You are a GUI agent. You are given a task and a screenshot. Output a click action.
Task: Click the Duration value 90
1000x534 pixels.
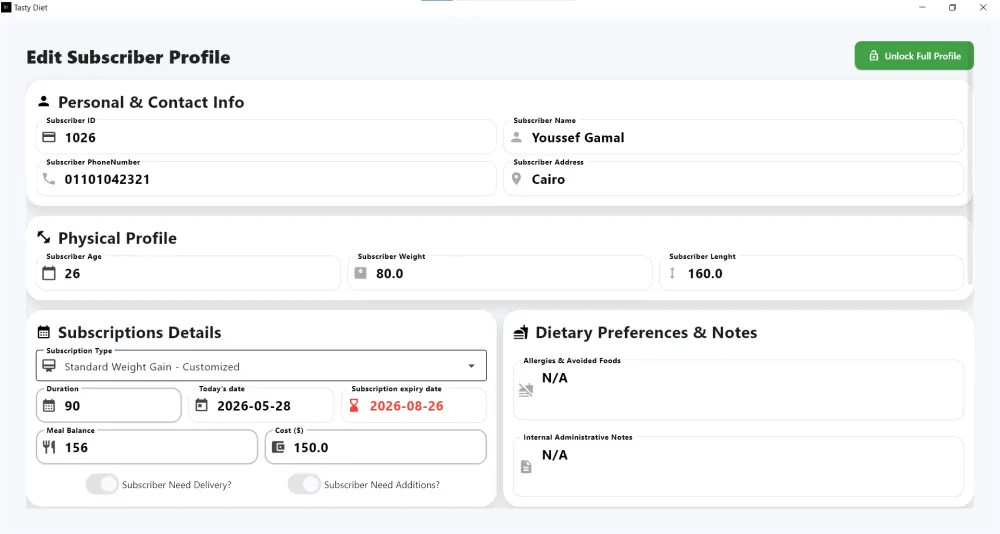(x=72, y=406)
